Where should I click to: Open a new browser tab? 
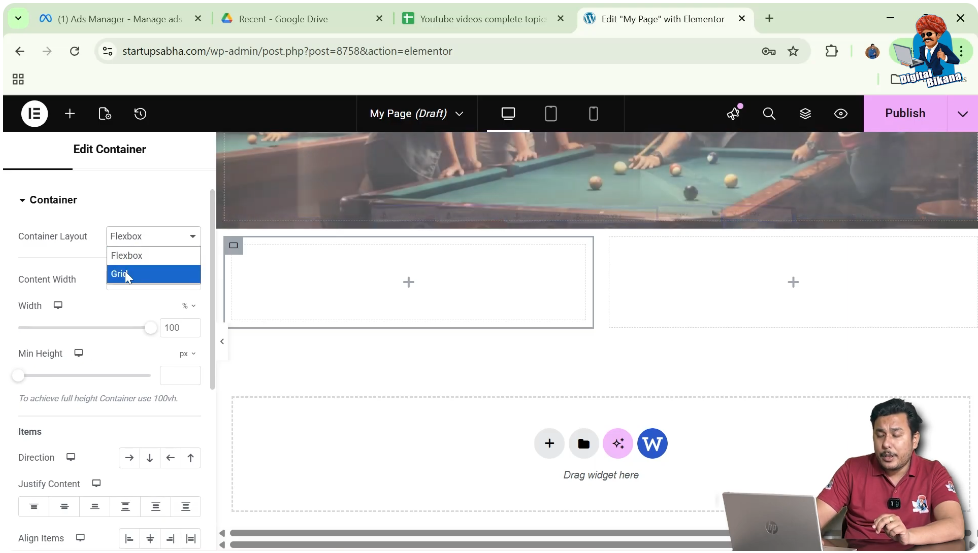pos(769,19)
